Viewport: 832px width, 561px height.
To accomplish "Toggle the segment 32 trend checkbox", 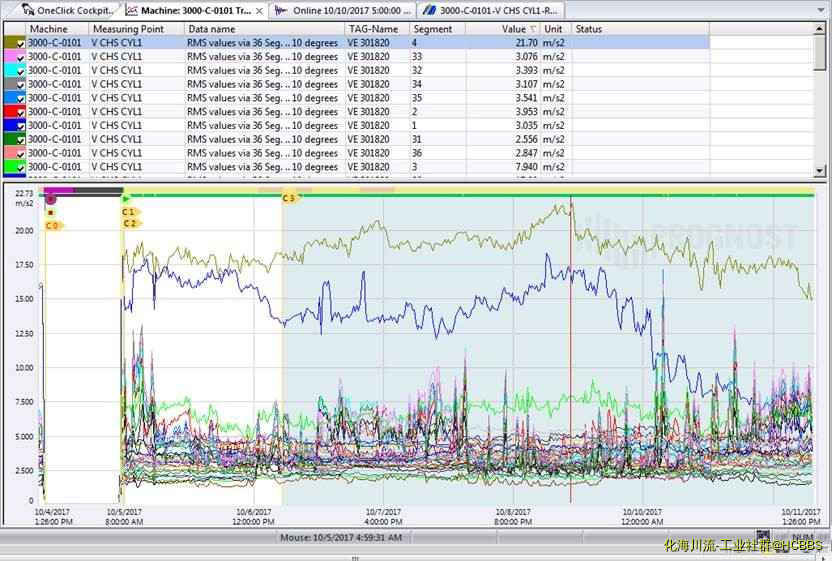I will tap(21, 71).
